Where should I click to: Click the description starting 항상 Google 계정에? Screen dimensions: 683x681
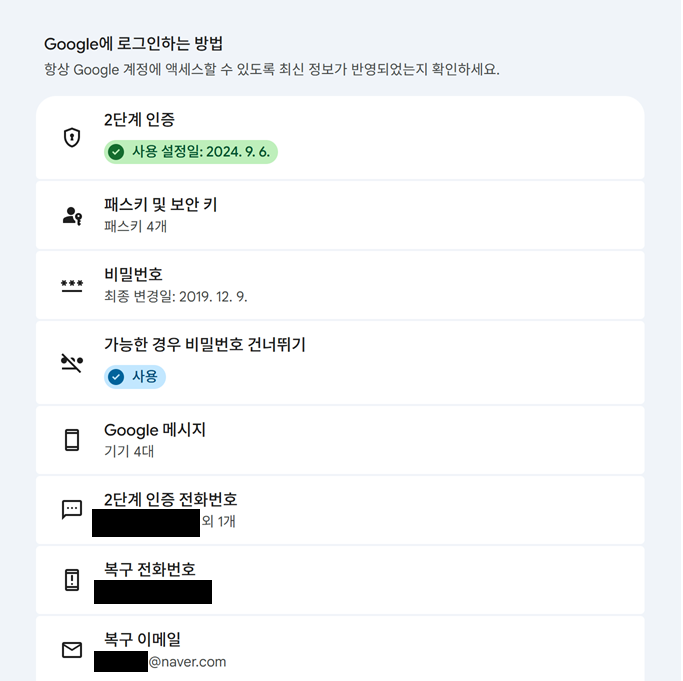(x=272, y=69)
